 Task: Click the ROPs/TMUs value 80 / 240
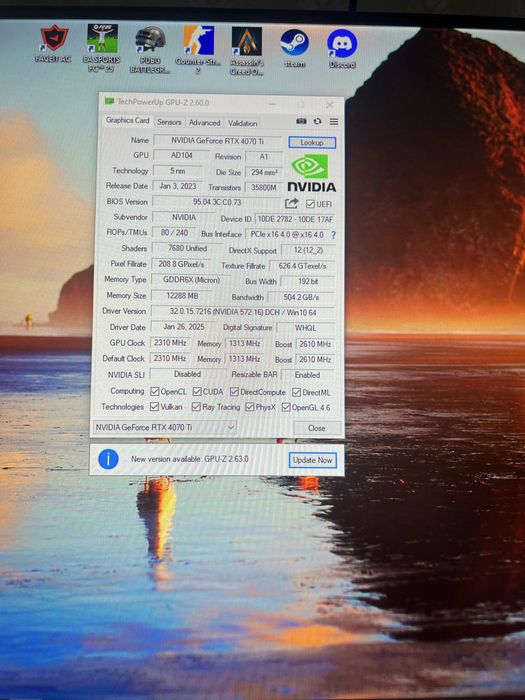coord(175,233)
